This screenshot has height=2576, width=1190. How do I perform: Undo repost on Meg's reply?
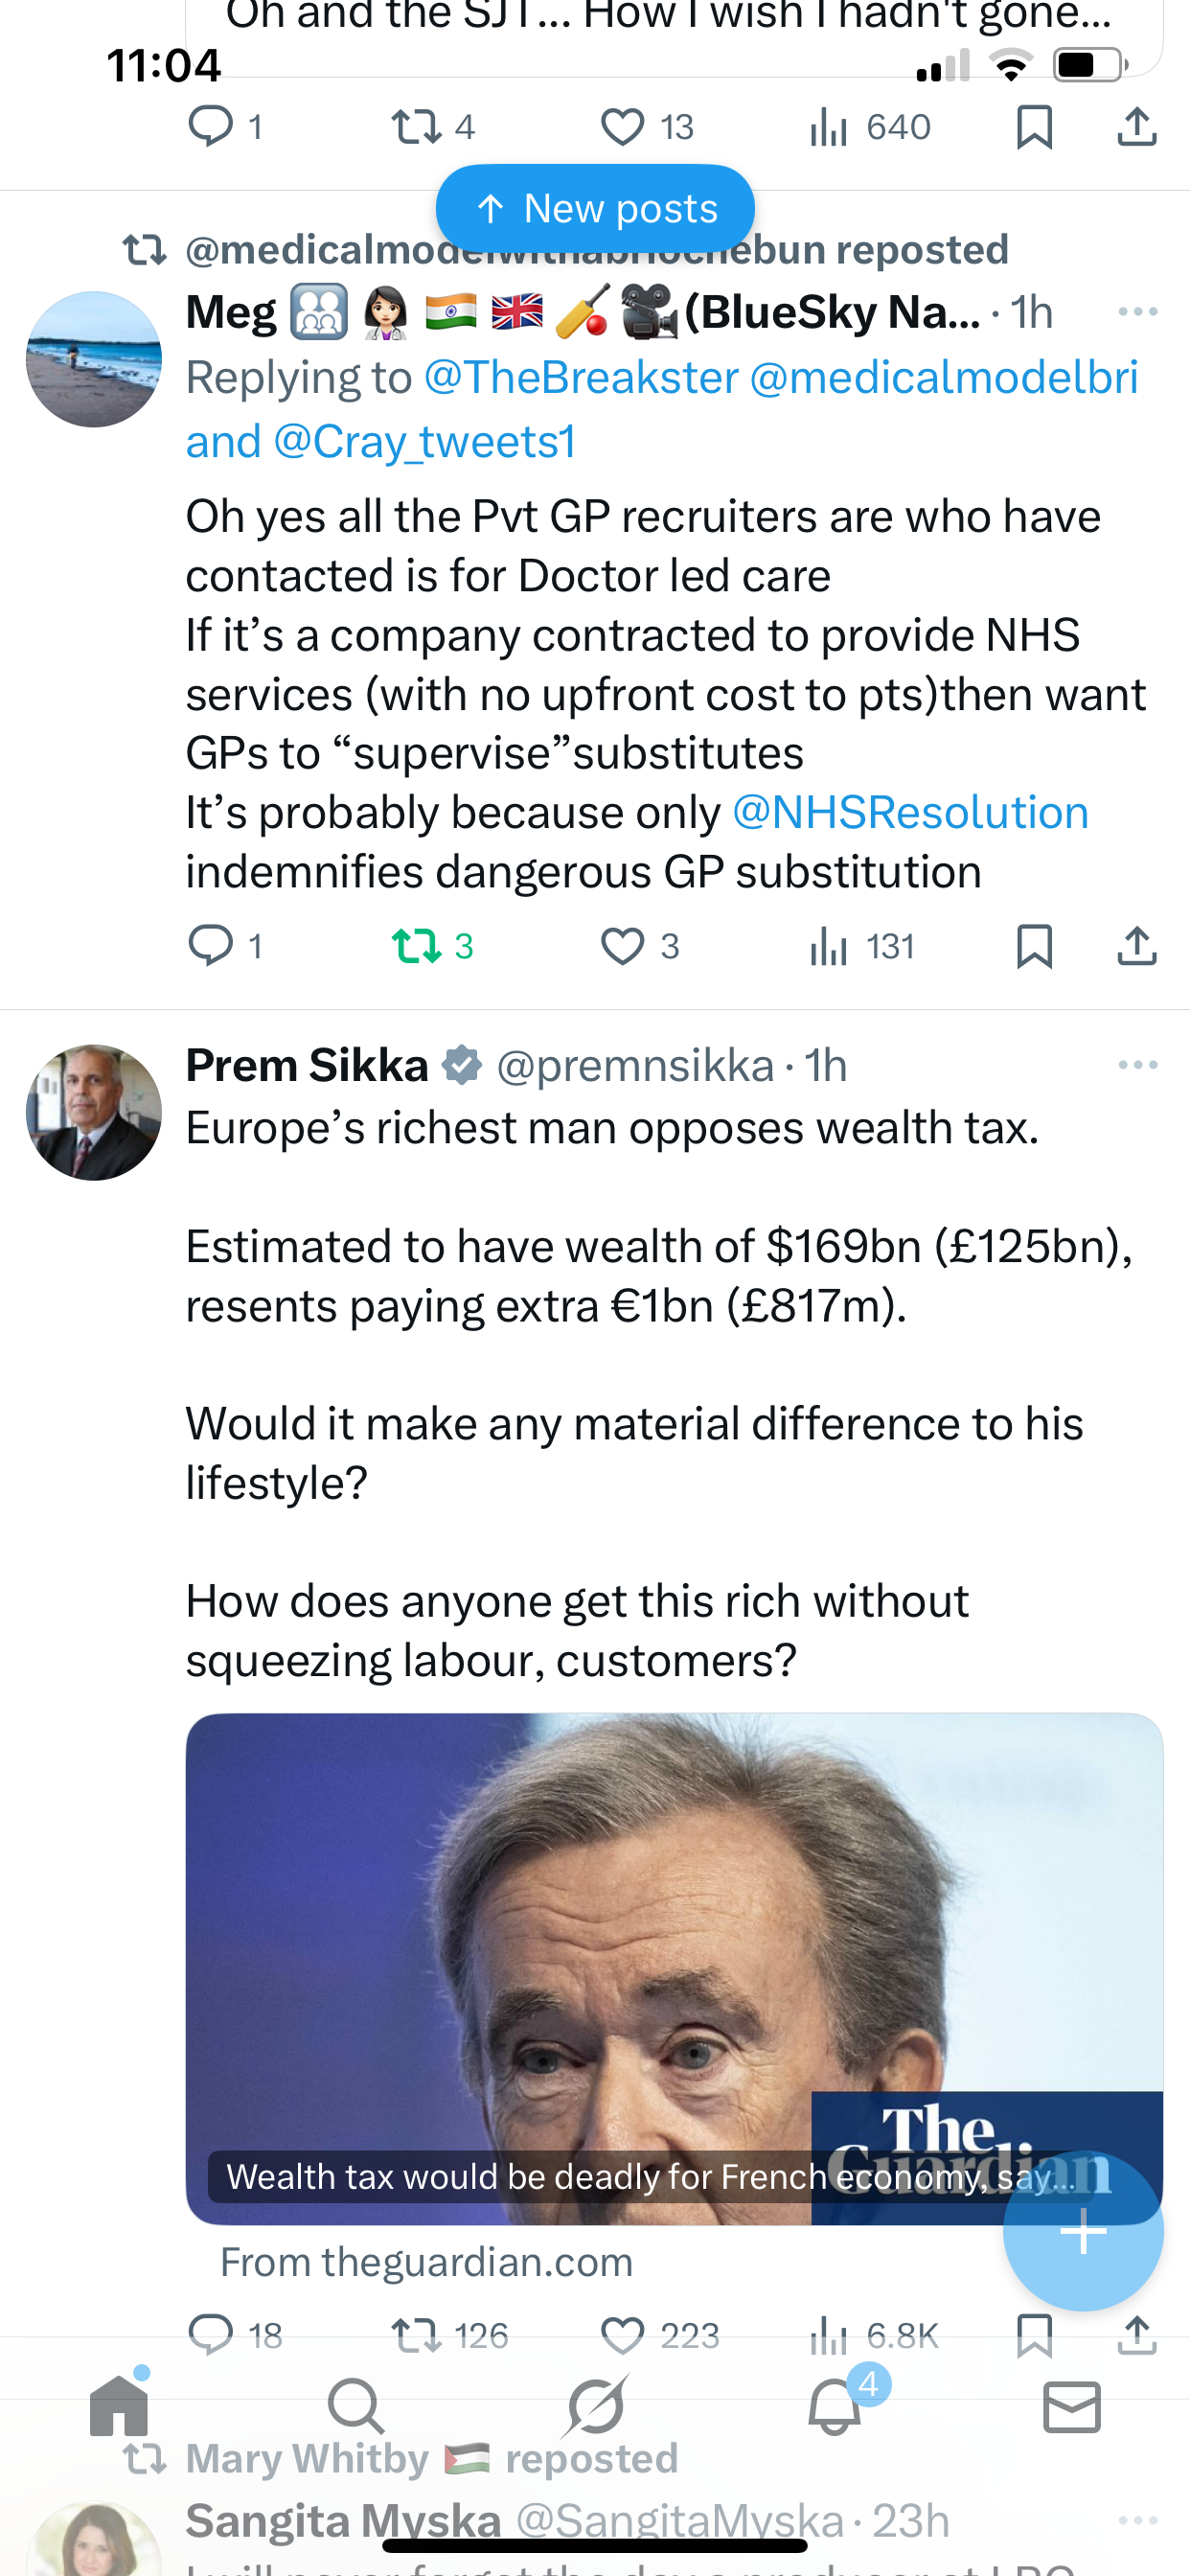click(416, 946)
